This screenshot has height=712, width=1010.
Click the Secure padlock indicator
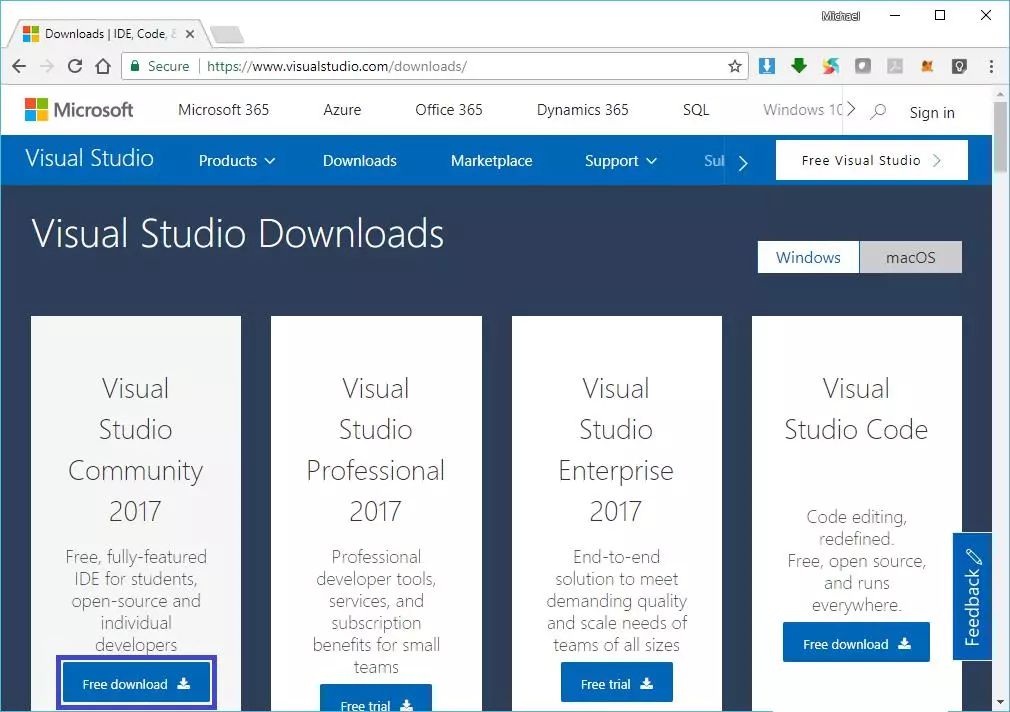coord(160,66)
